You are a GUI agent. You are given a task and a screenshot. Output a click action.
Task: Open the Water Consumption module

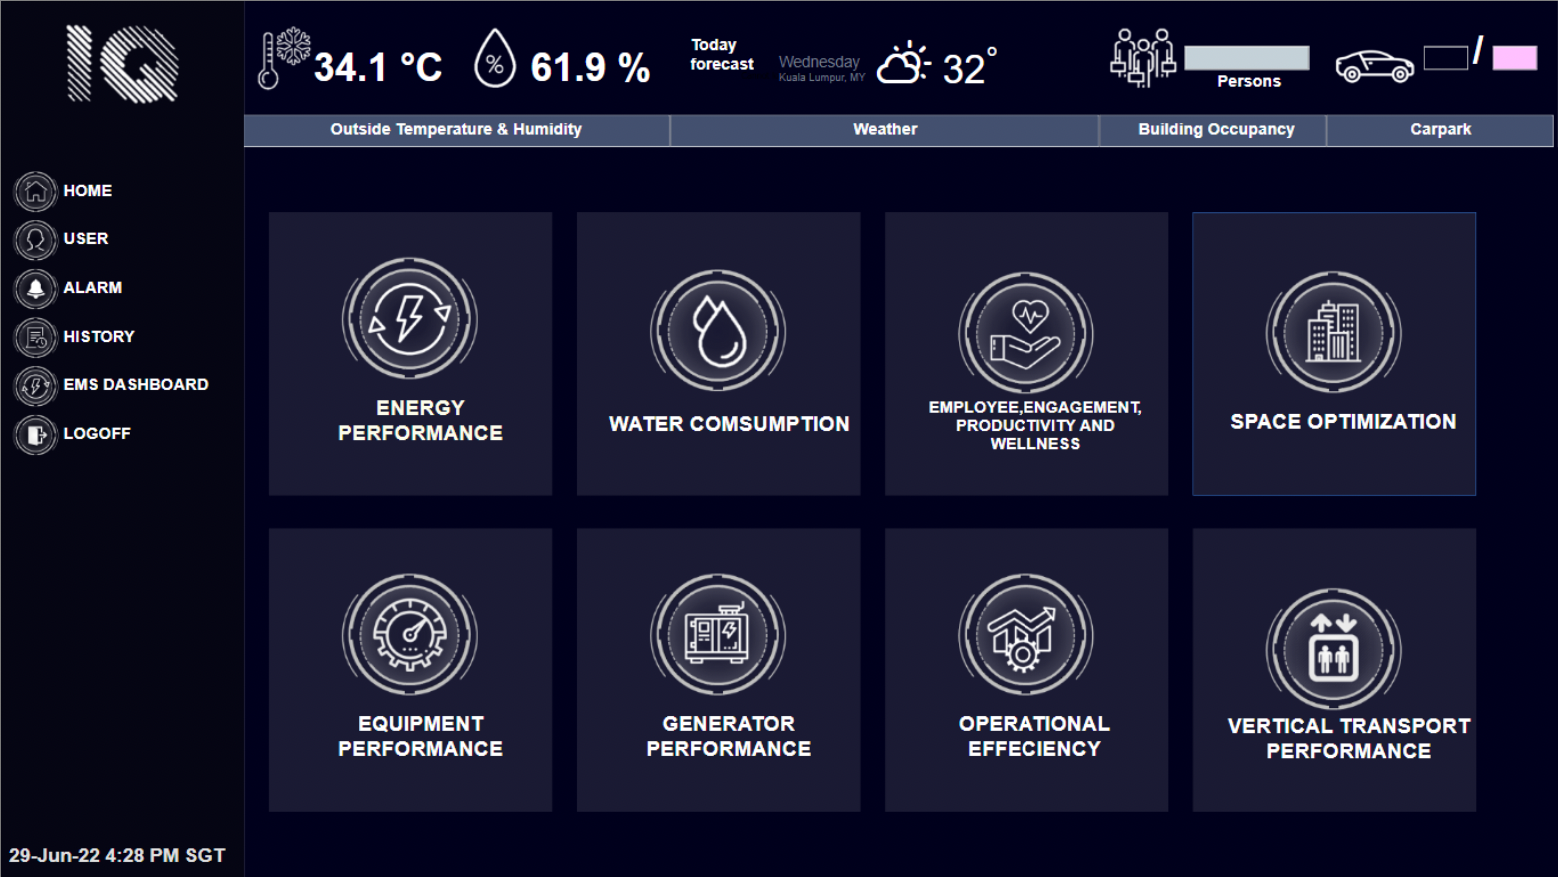pos(718,353)
